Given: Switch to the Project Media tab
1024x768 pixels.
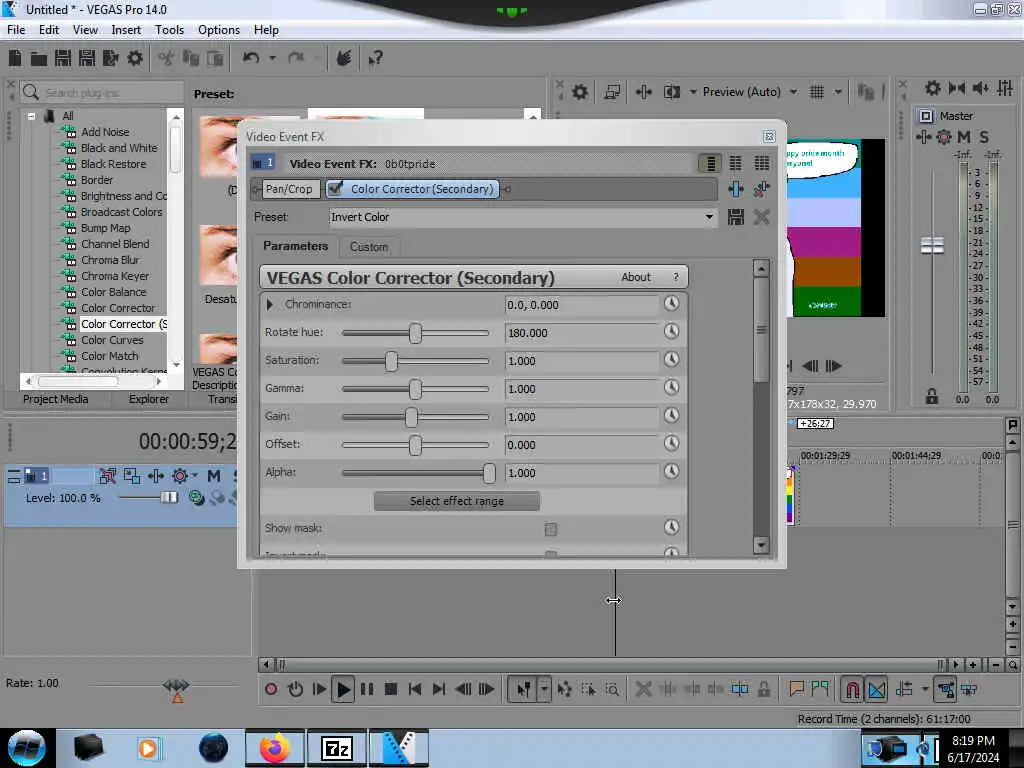Looking at the screenshot, I should click(x=56, y=399).
